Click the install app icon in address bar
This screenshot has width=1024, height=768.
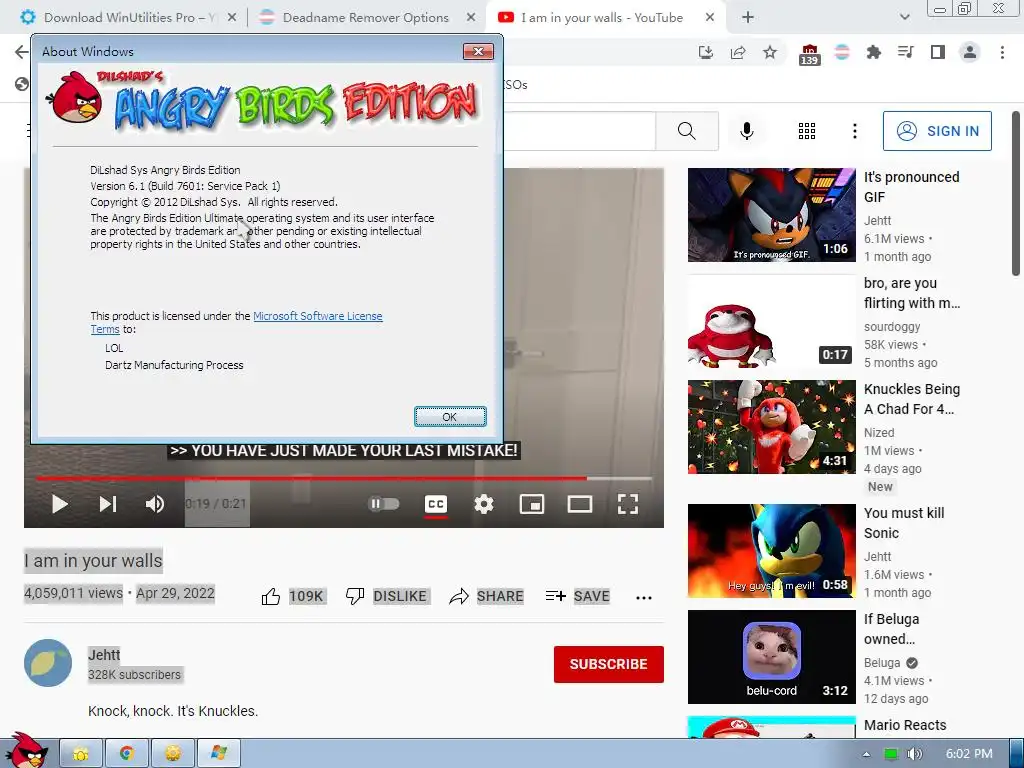tap(706, 52)
